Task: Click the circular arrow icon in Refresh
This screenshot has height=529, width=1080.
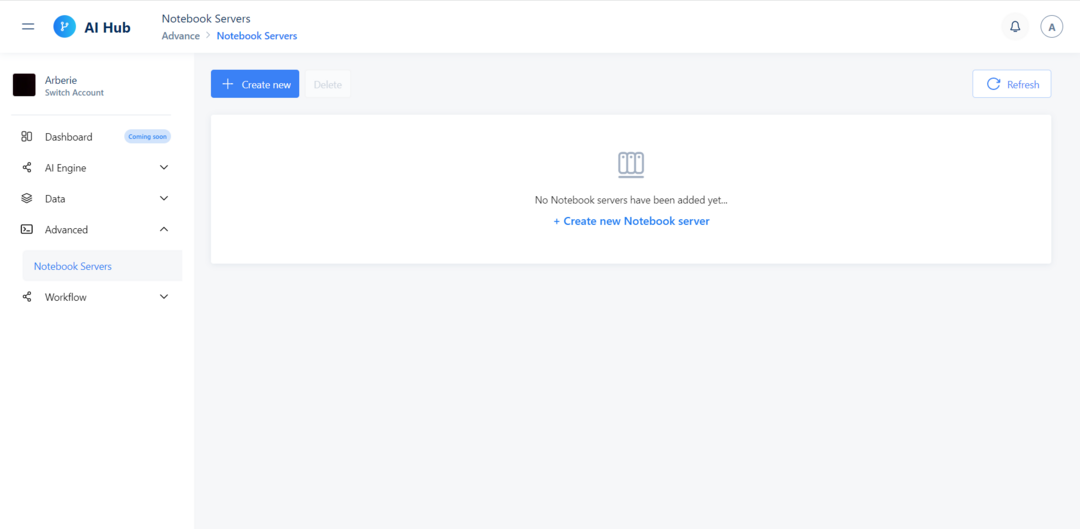Action: pos(993,84)
